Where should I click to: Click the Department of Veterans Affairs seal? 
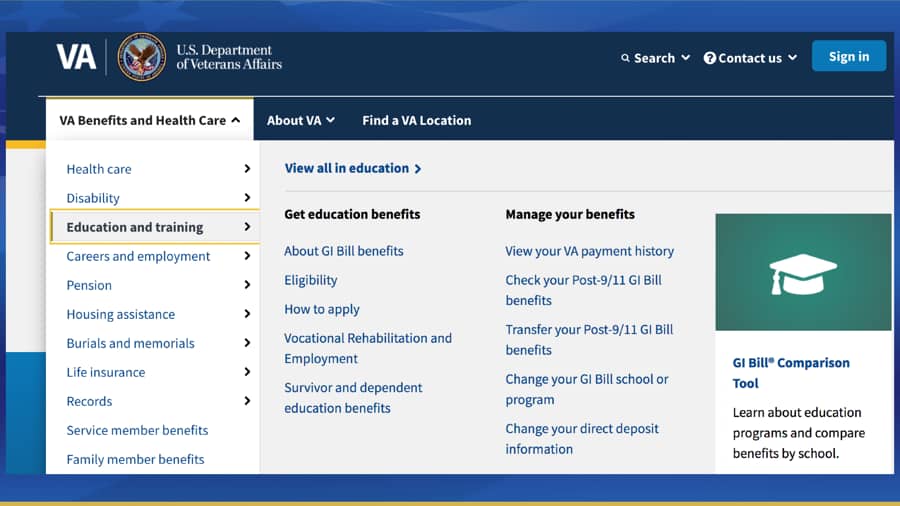[141, 57]
